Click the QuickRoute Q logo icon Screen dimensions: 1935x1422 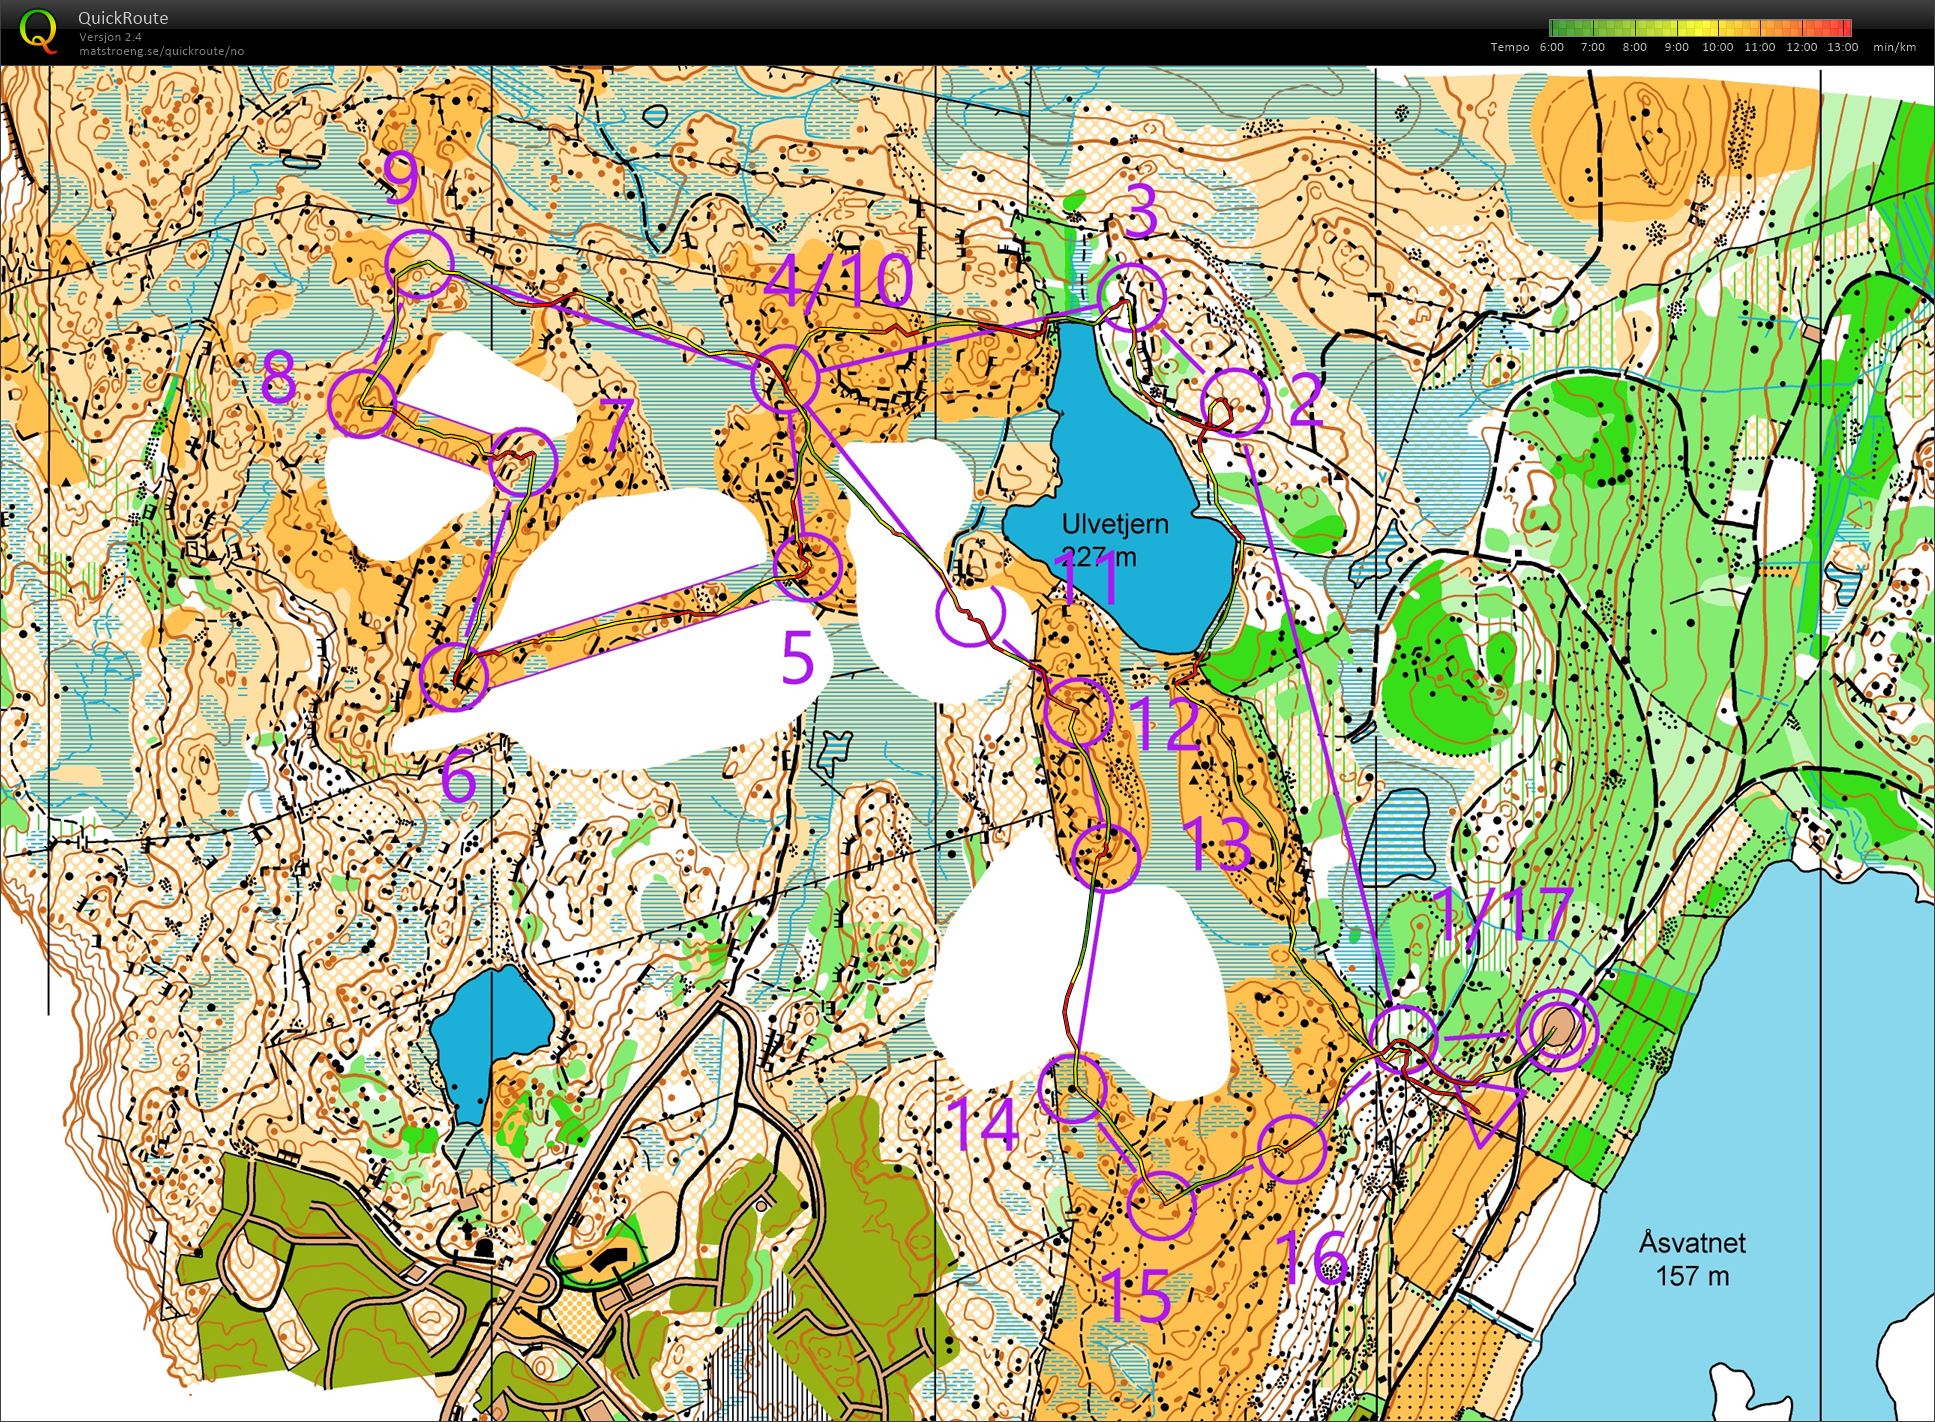pyautogui.click(x=38, y=31)
